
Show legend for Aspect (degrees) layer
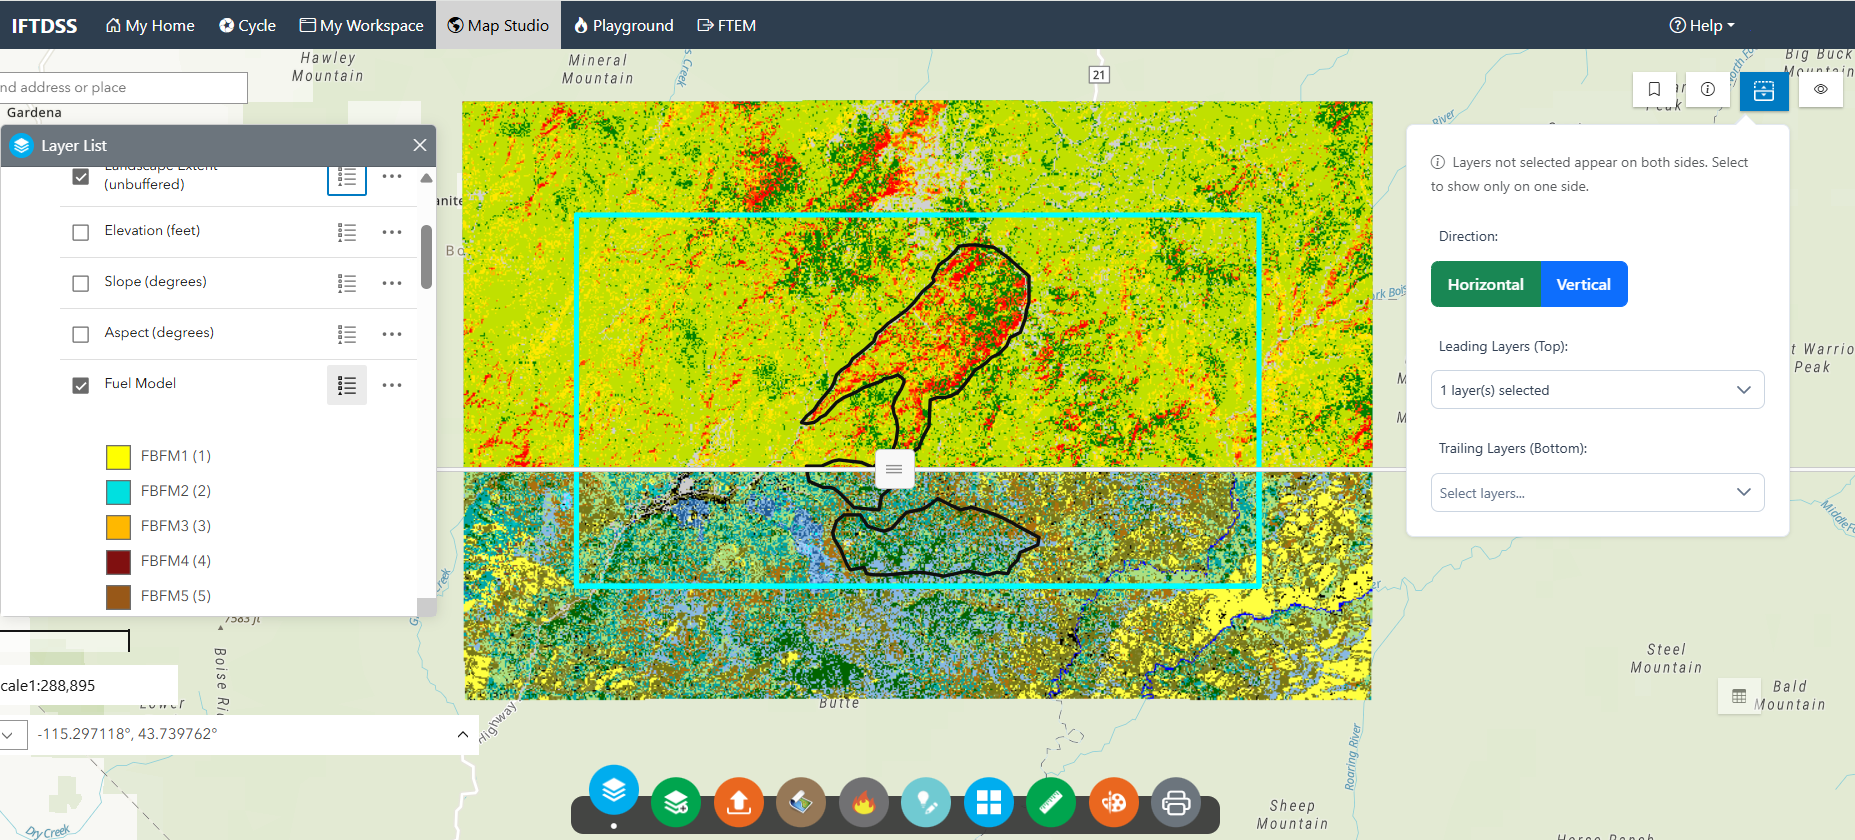point(347,334)
